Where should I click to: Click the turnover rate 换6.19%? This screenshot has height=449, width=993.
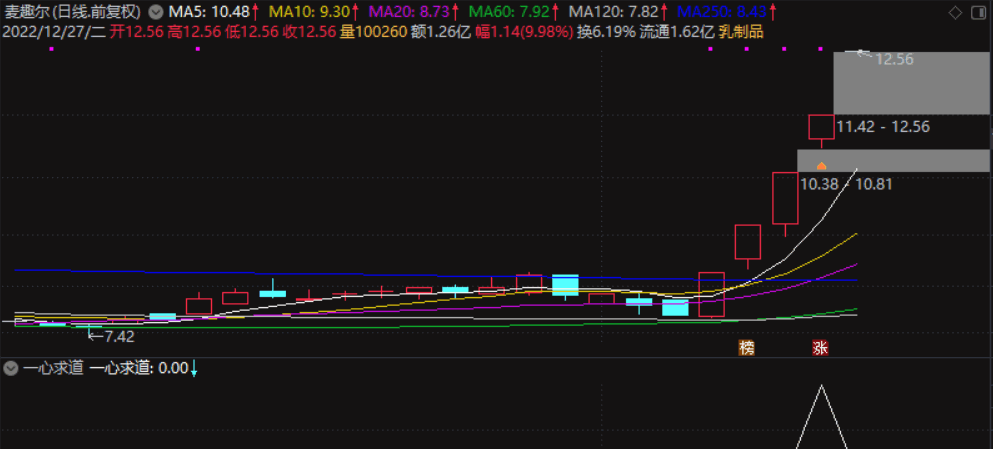click(606, 32)
